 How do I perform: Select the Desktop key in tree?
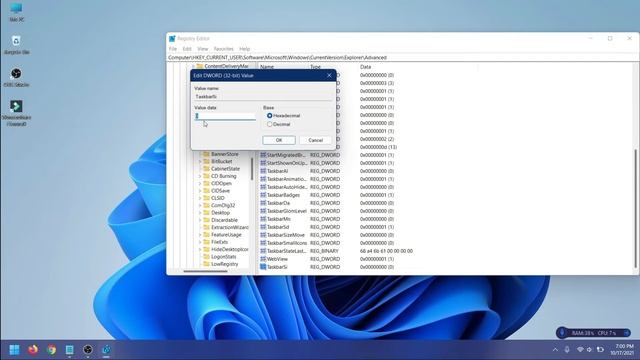(220, 213)
